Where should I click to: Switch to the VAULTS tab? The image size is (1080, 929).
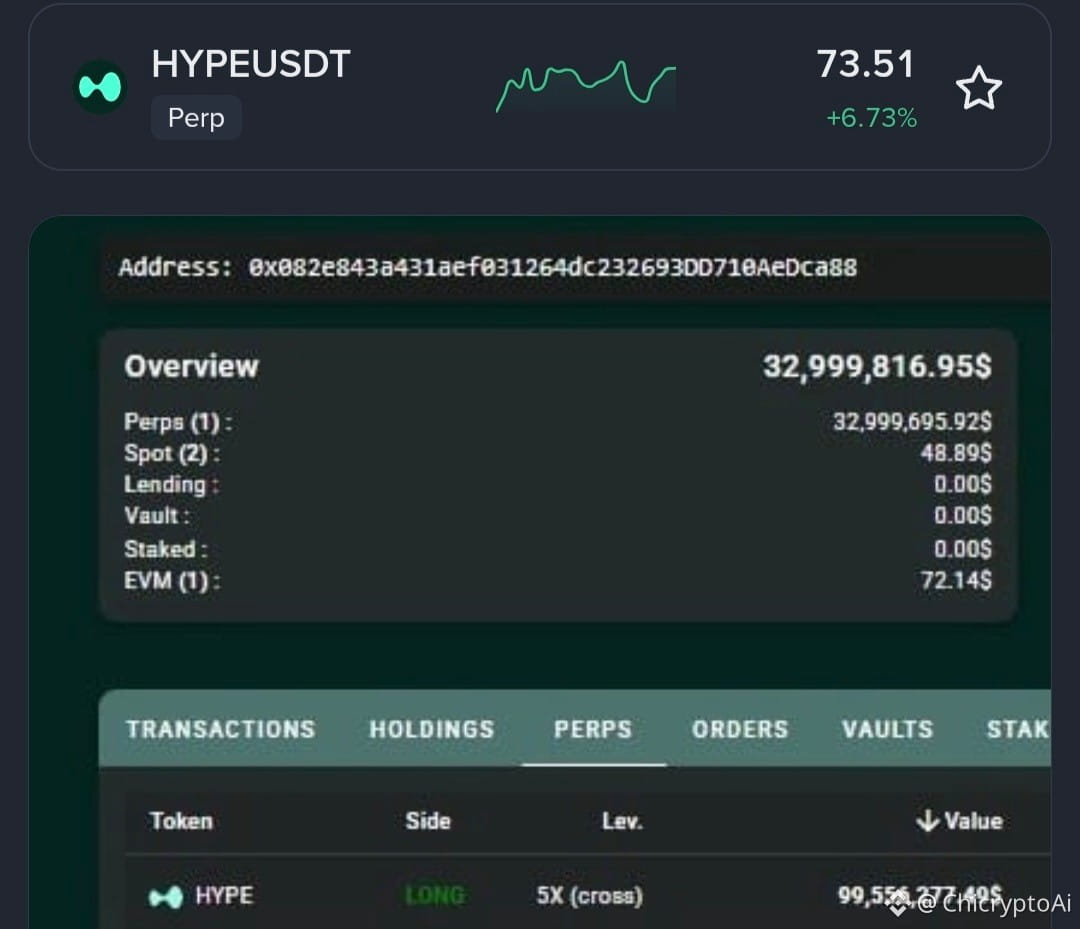click(x=888, y=729)
